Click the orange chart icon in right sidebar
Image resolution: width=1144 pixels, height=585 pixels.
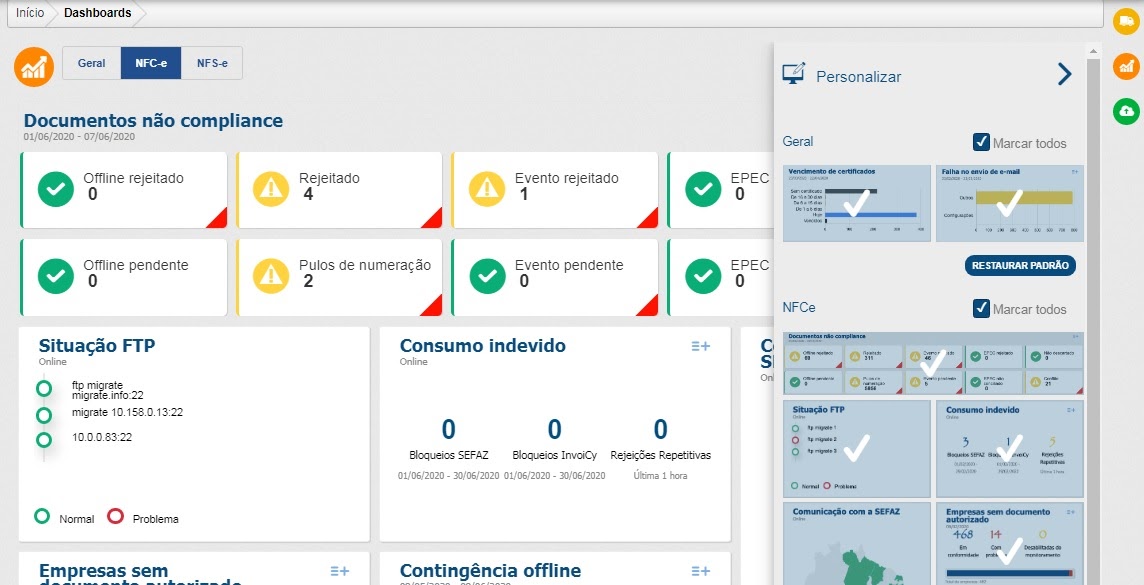pos(1126,66)
